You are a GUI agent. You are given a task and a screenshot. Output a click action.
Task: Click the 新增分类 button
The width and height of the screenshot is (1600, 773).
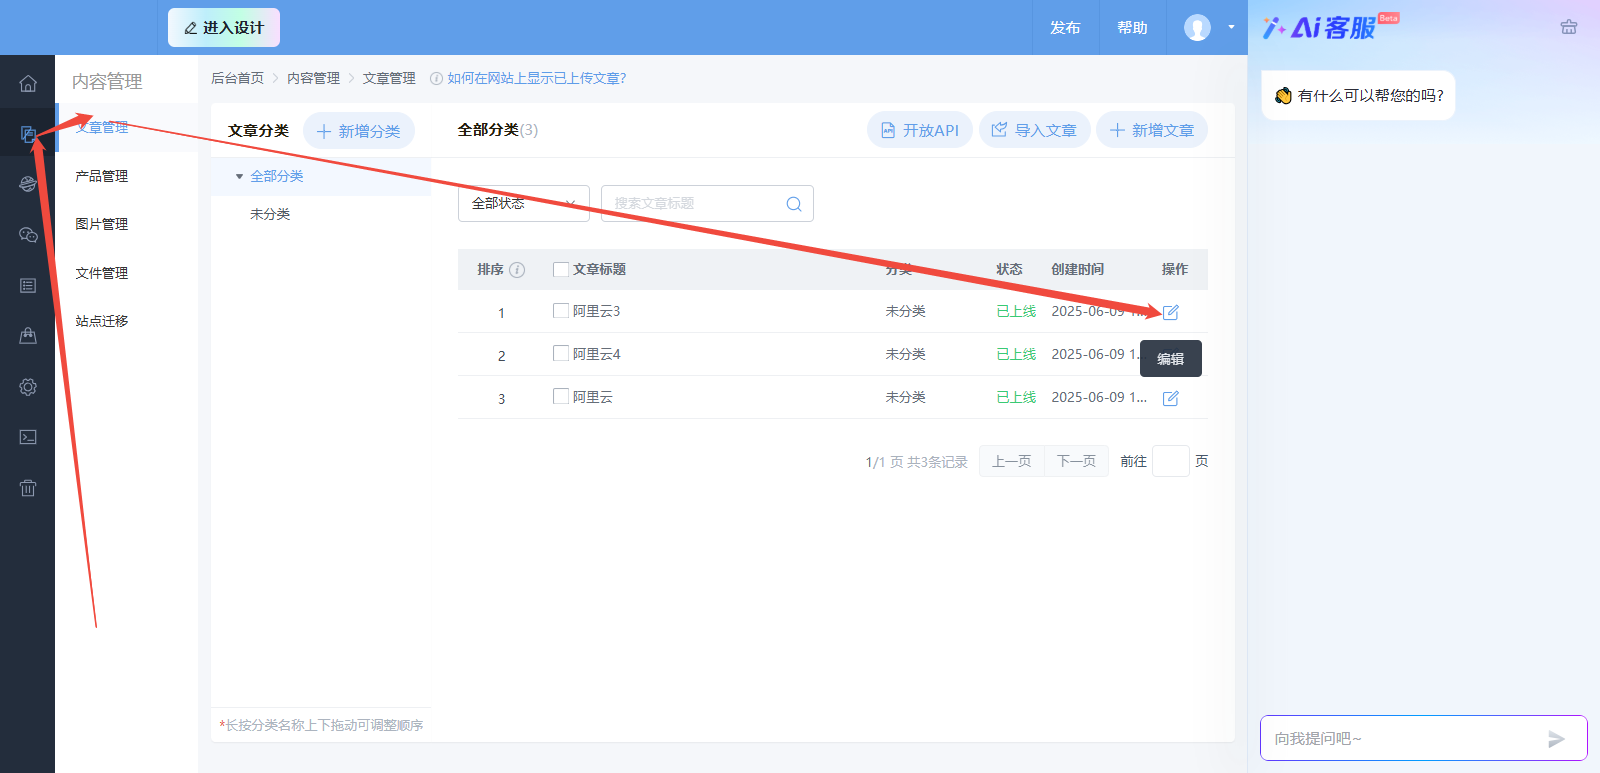click(359, 131)
